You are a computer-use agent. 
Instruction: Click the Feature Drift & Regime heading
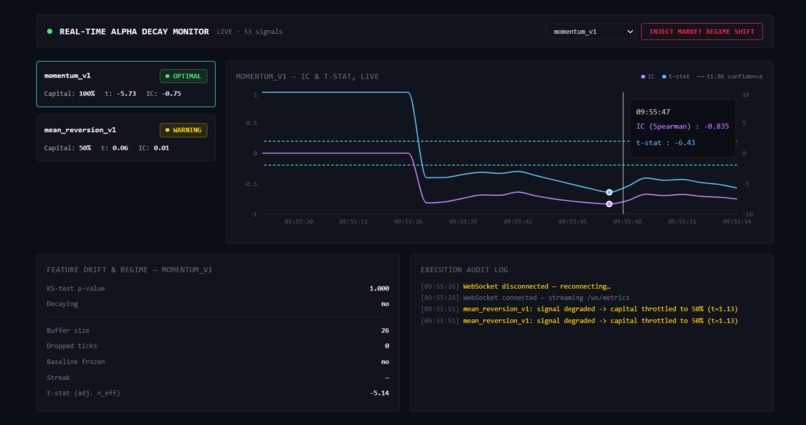[129, 269]
